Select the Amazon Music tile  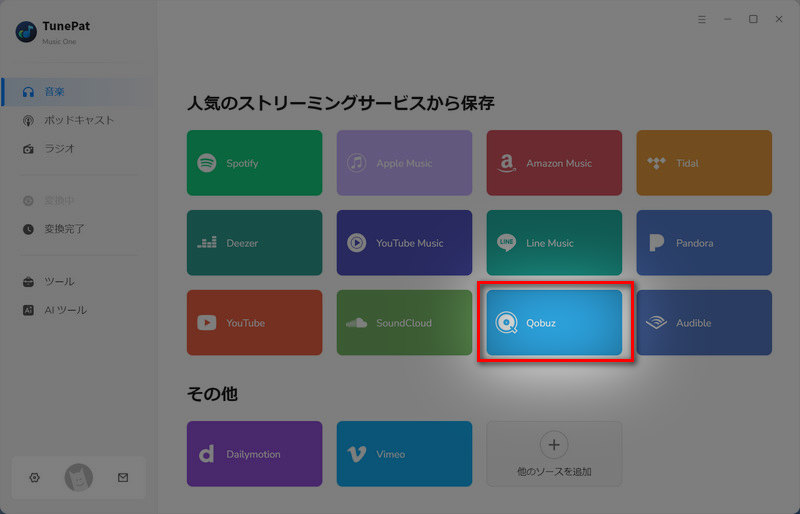(554, 163)
